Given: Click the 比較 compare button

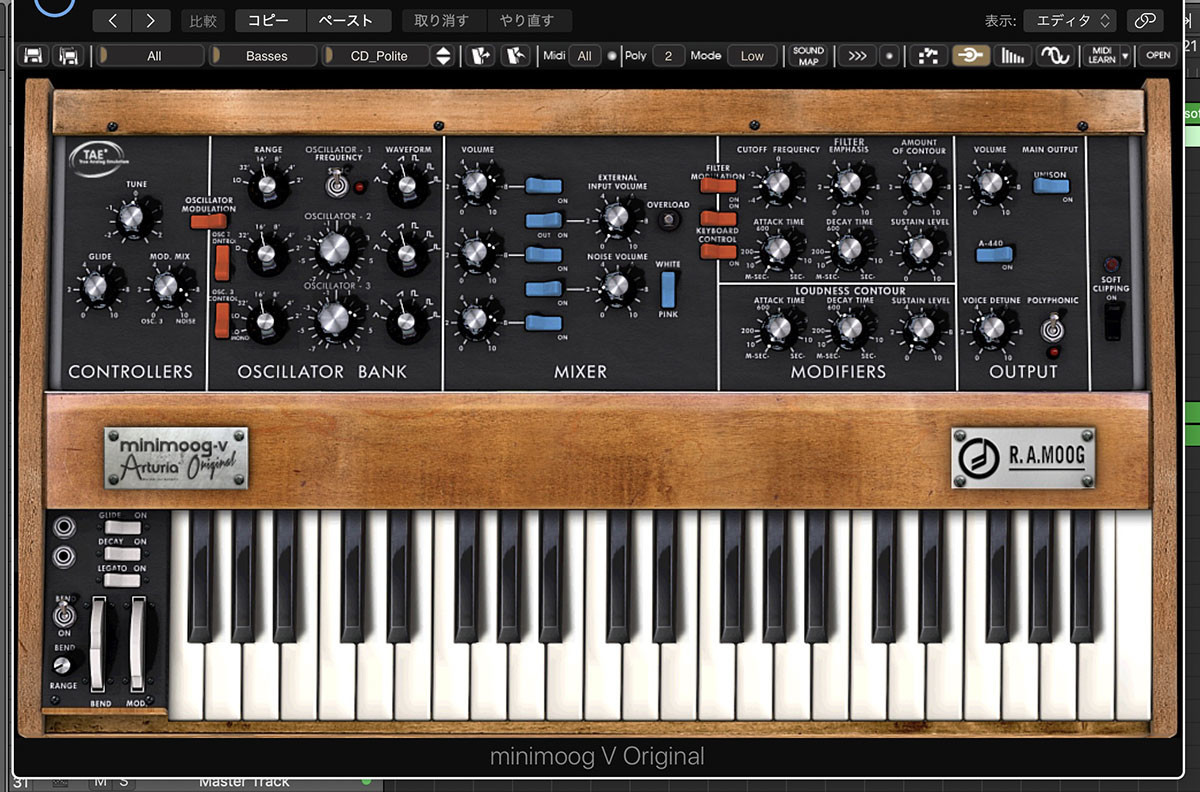Looking at the screenshot, I should point(203,20).
